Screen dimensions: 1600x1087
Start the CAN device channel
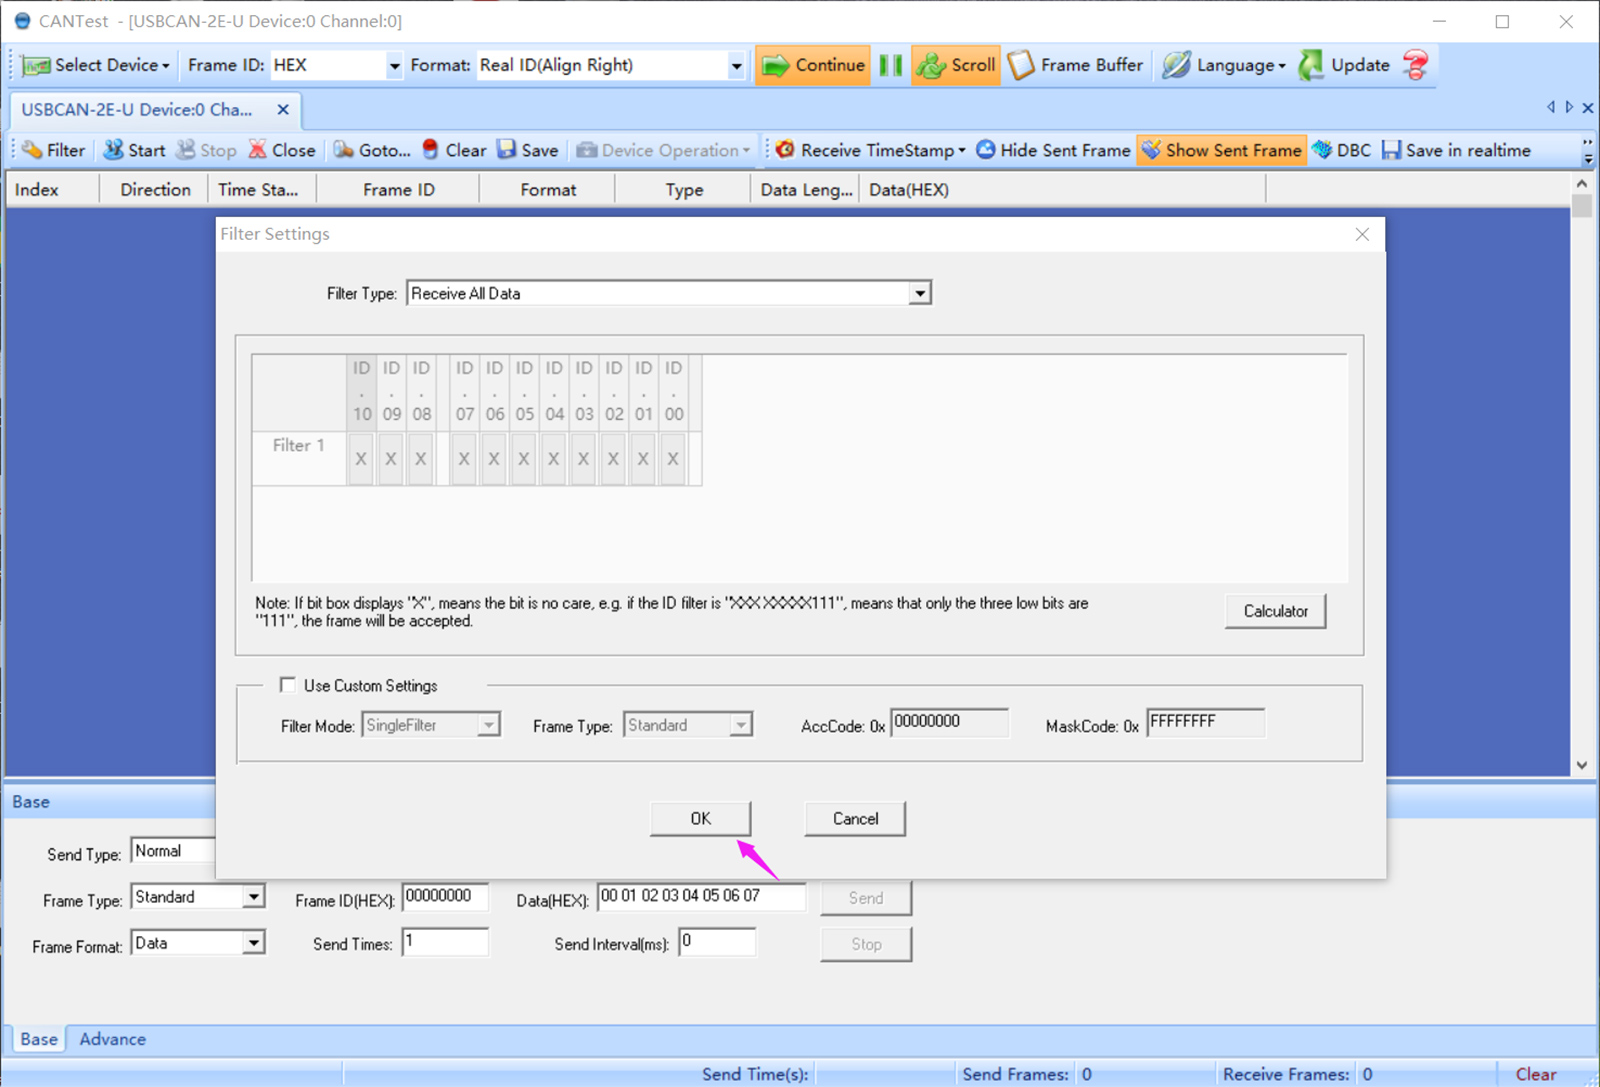(134, 150)
